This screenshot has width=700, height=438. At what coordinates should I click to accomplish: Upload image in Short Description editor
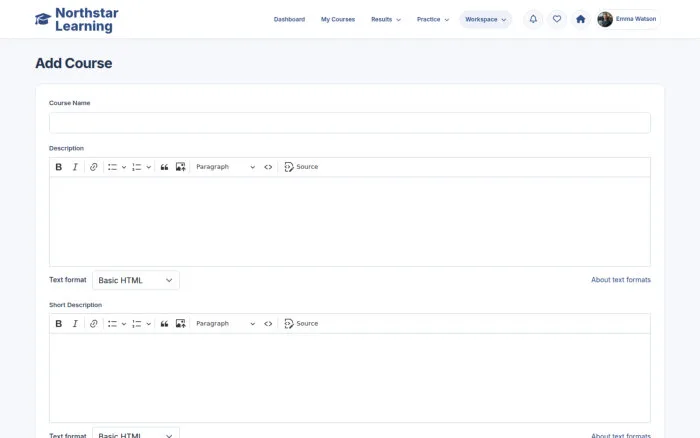coord(180,324)
